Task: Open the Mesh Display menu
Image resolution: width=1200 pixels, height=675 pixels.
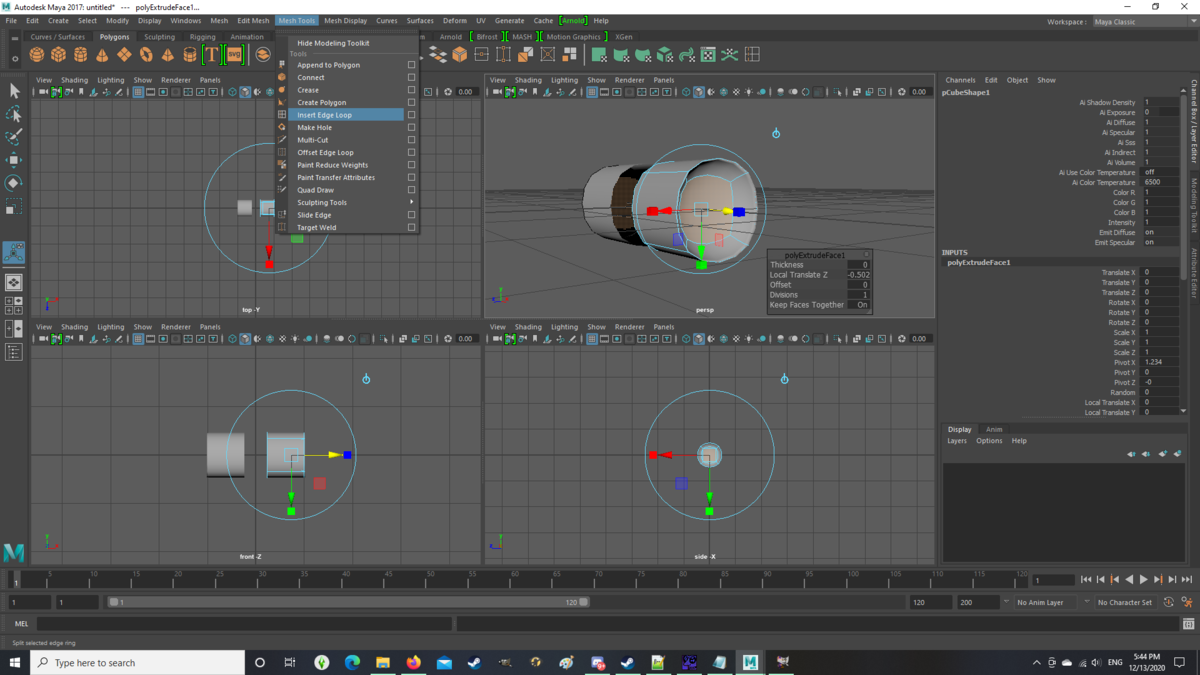Action: [x=345, y=20]
